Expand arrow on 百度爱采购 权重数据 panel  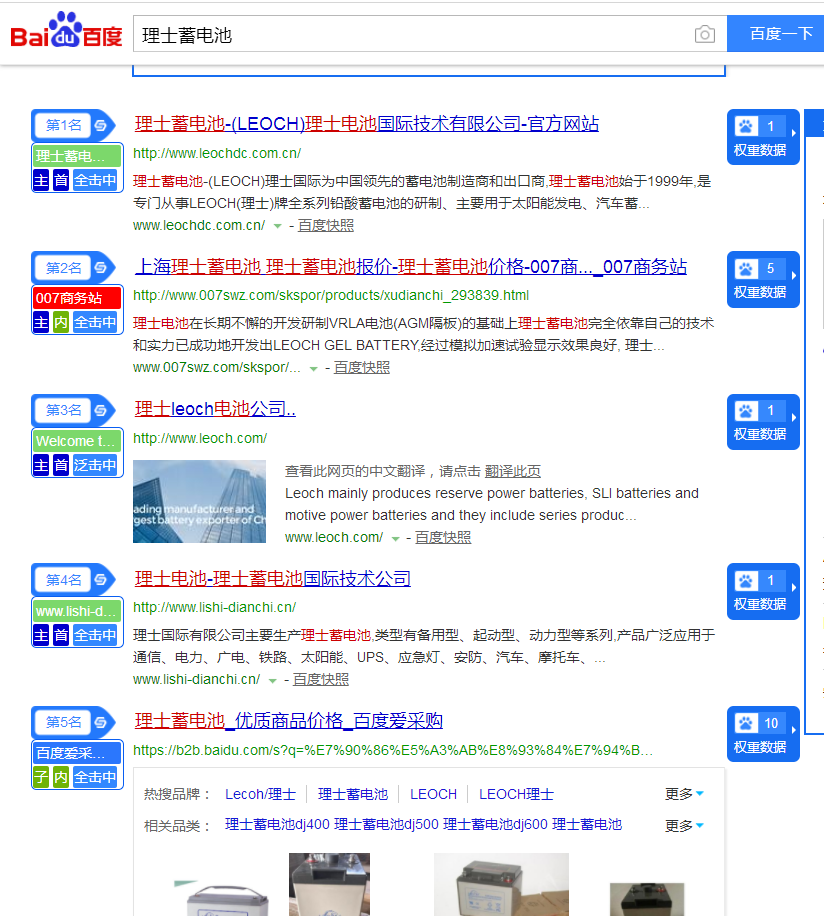pos(794,730)
